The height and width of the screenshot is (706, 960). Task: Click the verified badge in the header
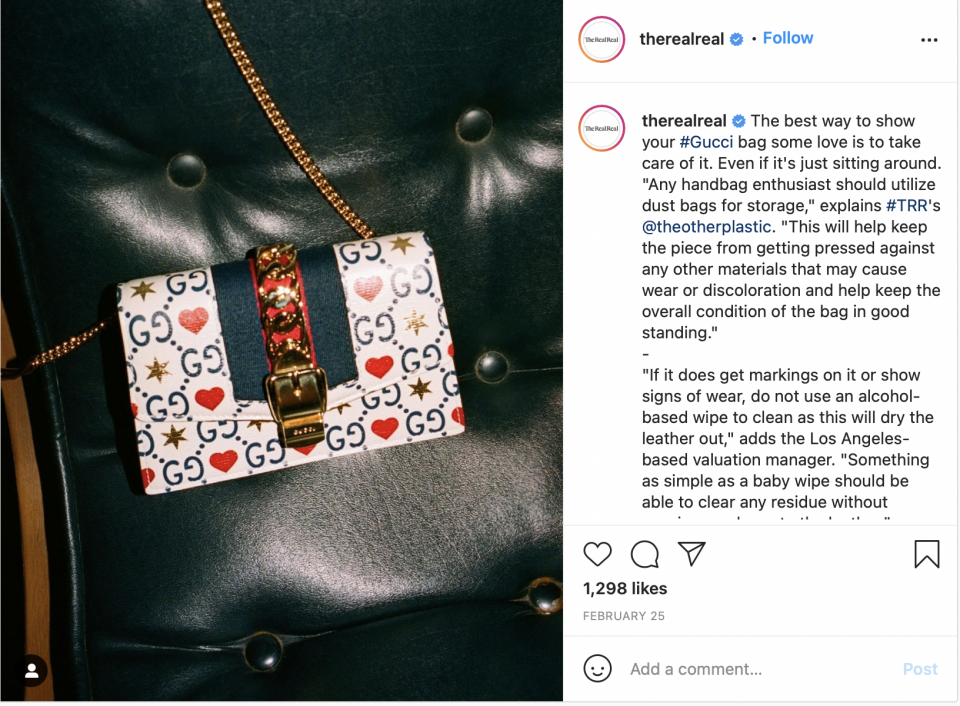tap(737, 39)
